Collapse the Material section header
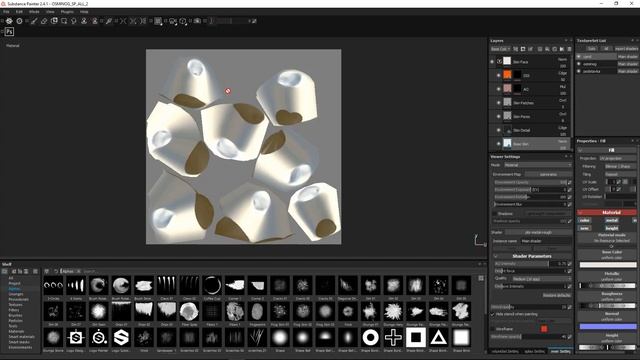Viewport: 640px width, 360px height. click(x=580, y=213)
